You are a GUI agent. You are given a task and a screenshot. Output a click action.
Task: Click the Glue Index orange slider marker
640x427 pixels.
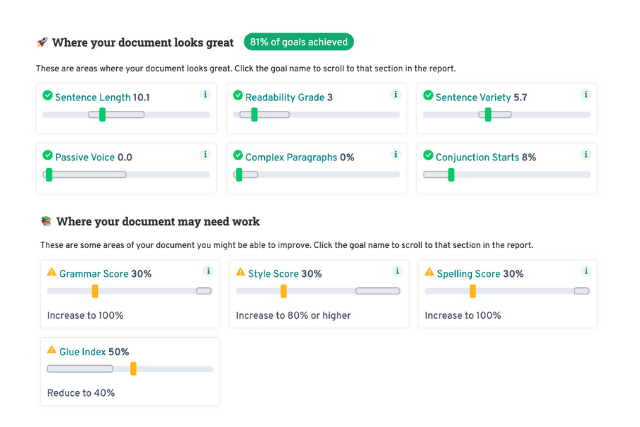[133, 369]
